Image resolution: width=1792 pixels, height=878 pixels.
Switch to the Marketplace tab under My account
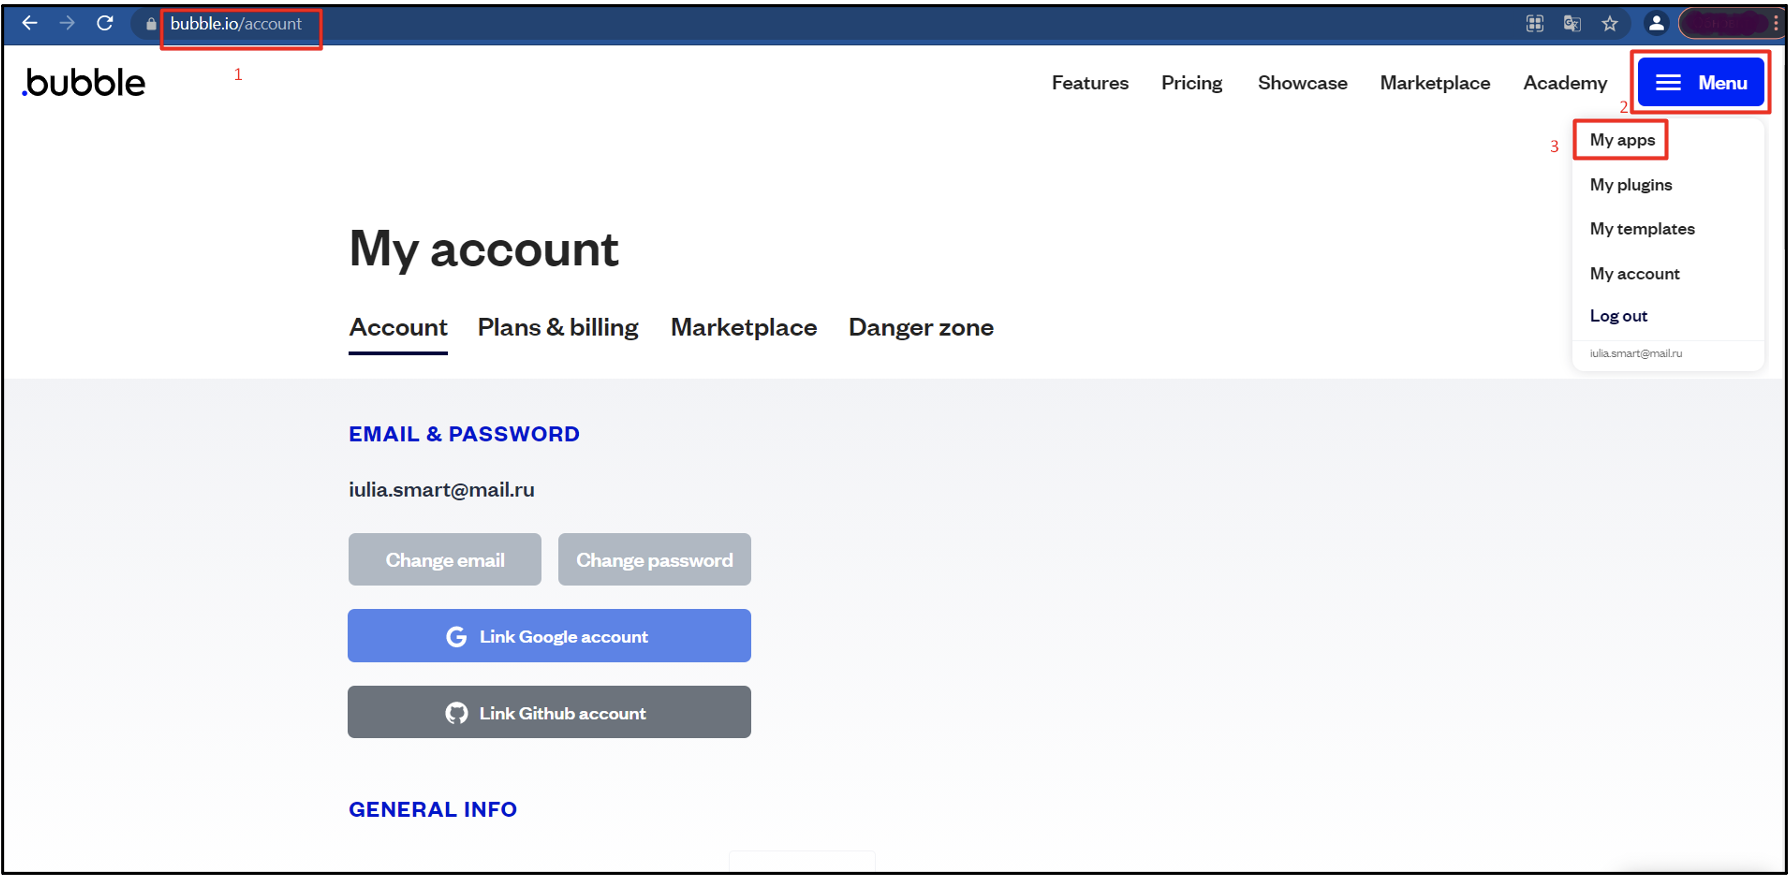point(744,328)
